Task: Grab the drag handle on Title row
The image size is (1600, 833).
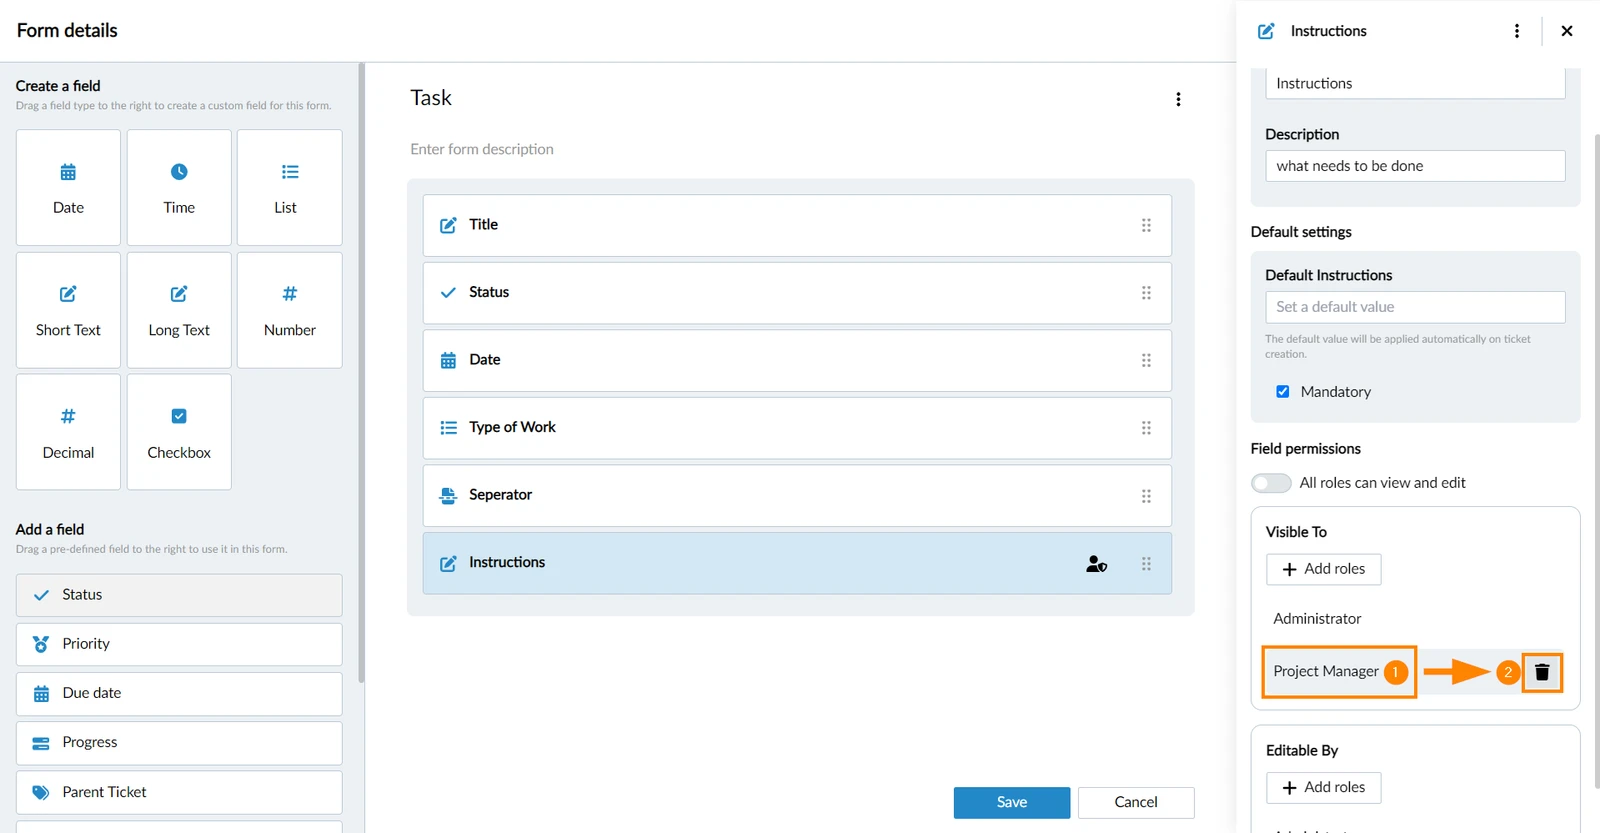Action: point(1146,226)
